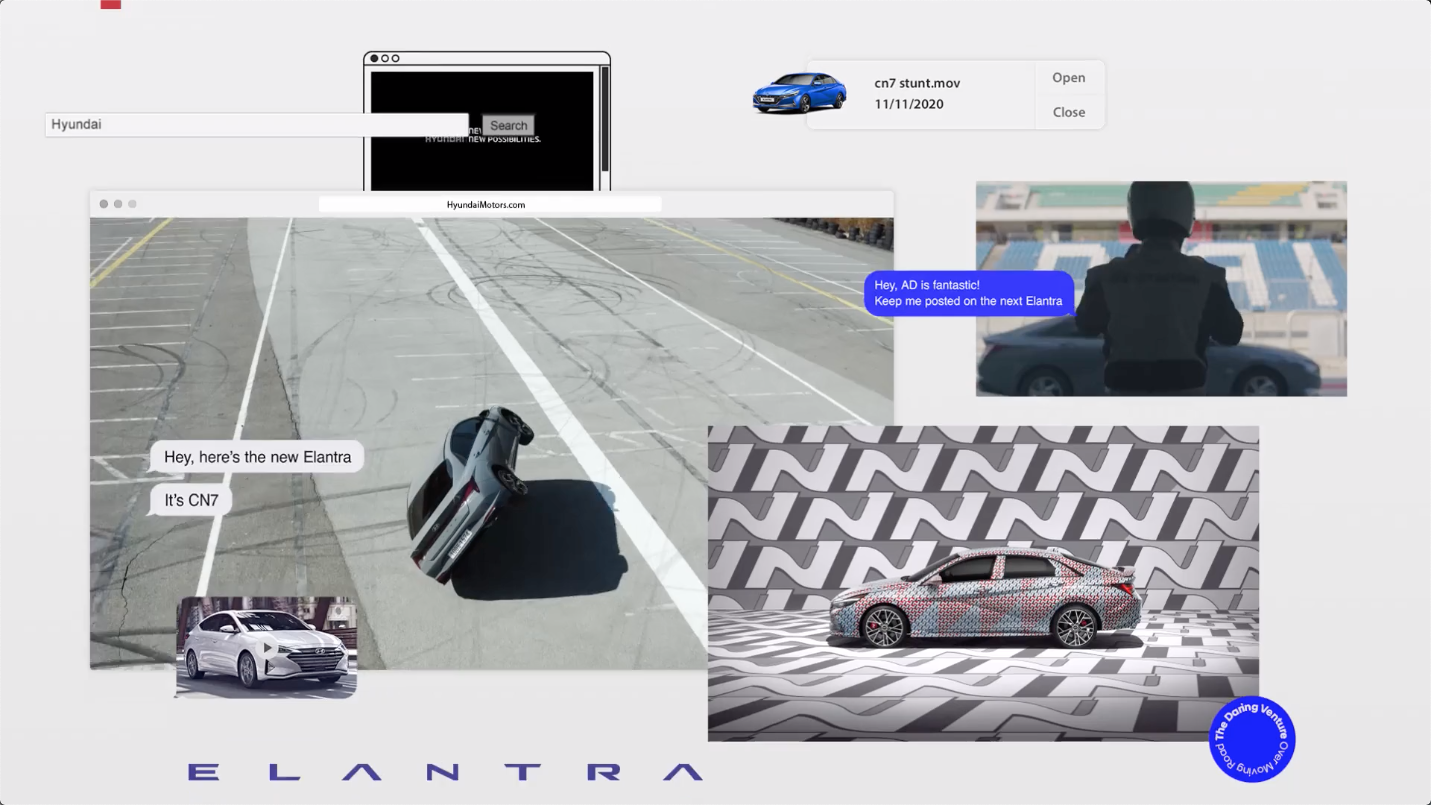Click the Search button beside Hyundai field
The height and width of the screenshot is (805, 1431).
click(508, 126)
